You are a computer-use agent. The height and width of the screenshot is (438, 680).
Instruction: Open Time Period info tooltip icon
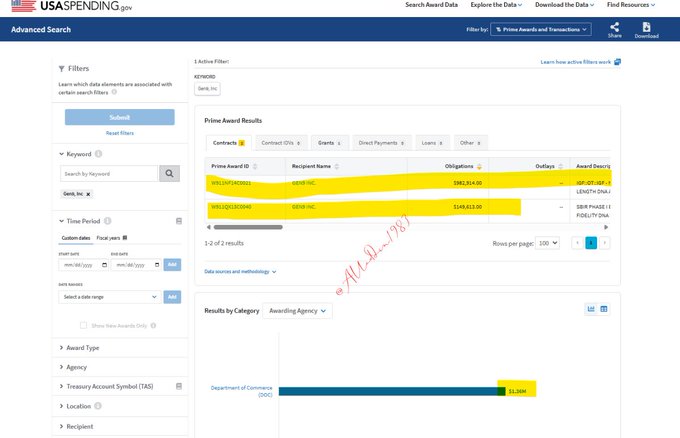click(108, 220)
